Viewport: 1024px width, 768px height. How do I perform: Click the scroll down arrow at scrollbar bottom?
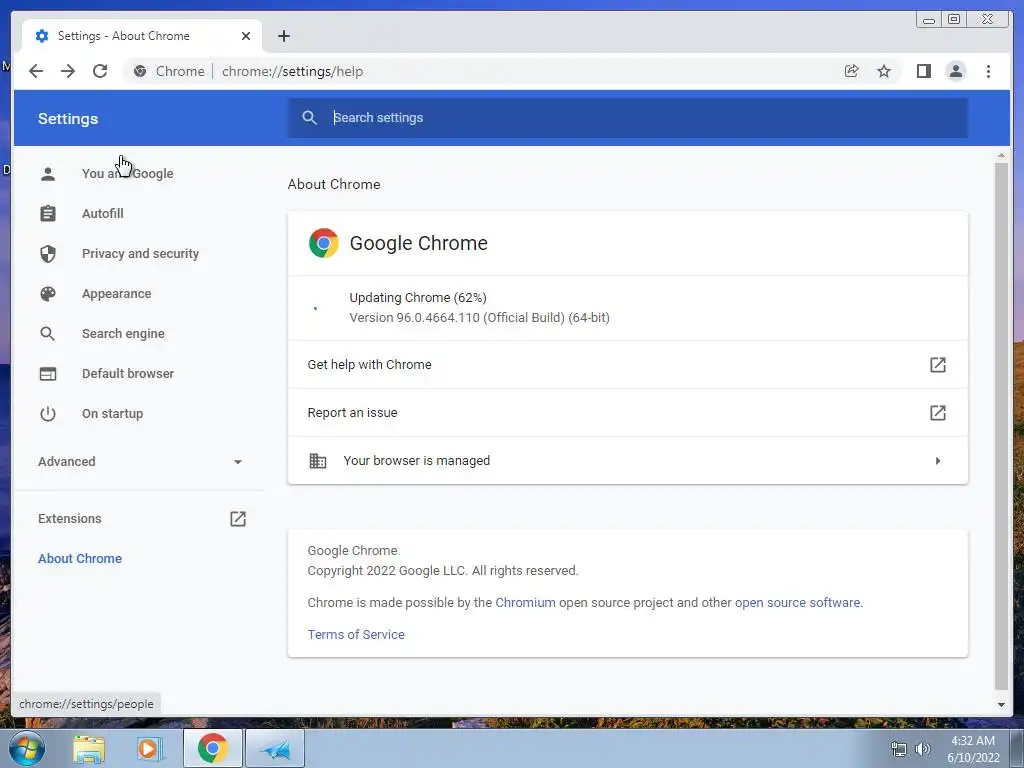point(1001,705)
